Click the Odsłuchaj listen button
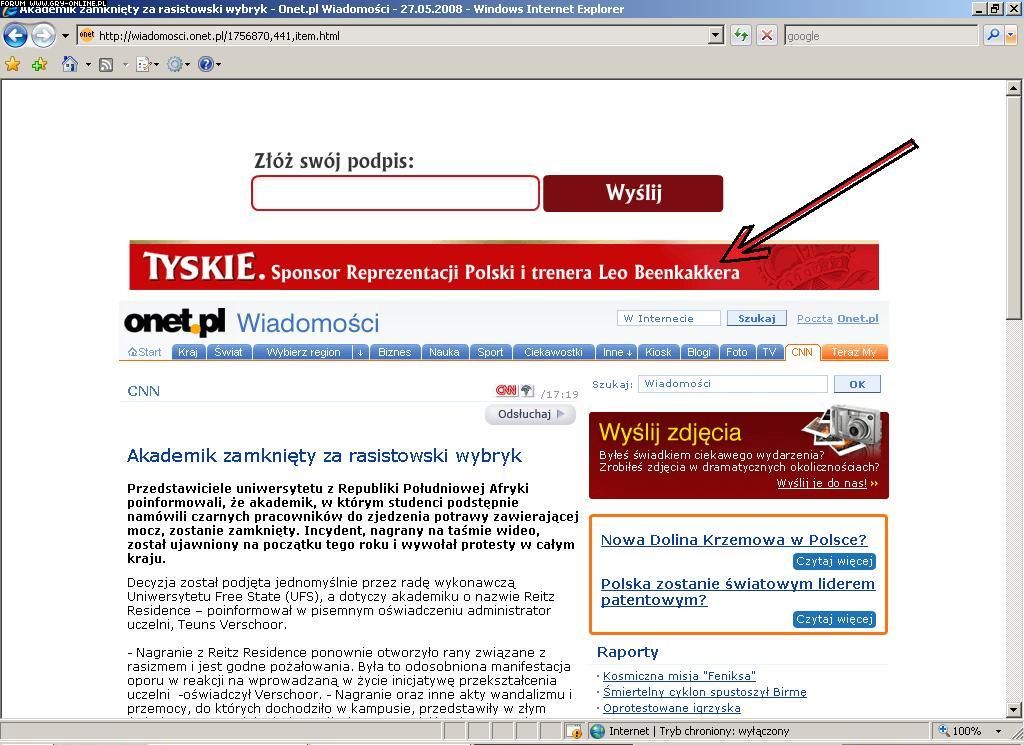The height and width of the screenshot is (745, 1024). [x=530, y=414]
